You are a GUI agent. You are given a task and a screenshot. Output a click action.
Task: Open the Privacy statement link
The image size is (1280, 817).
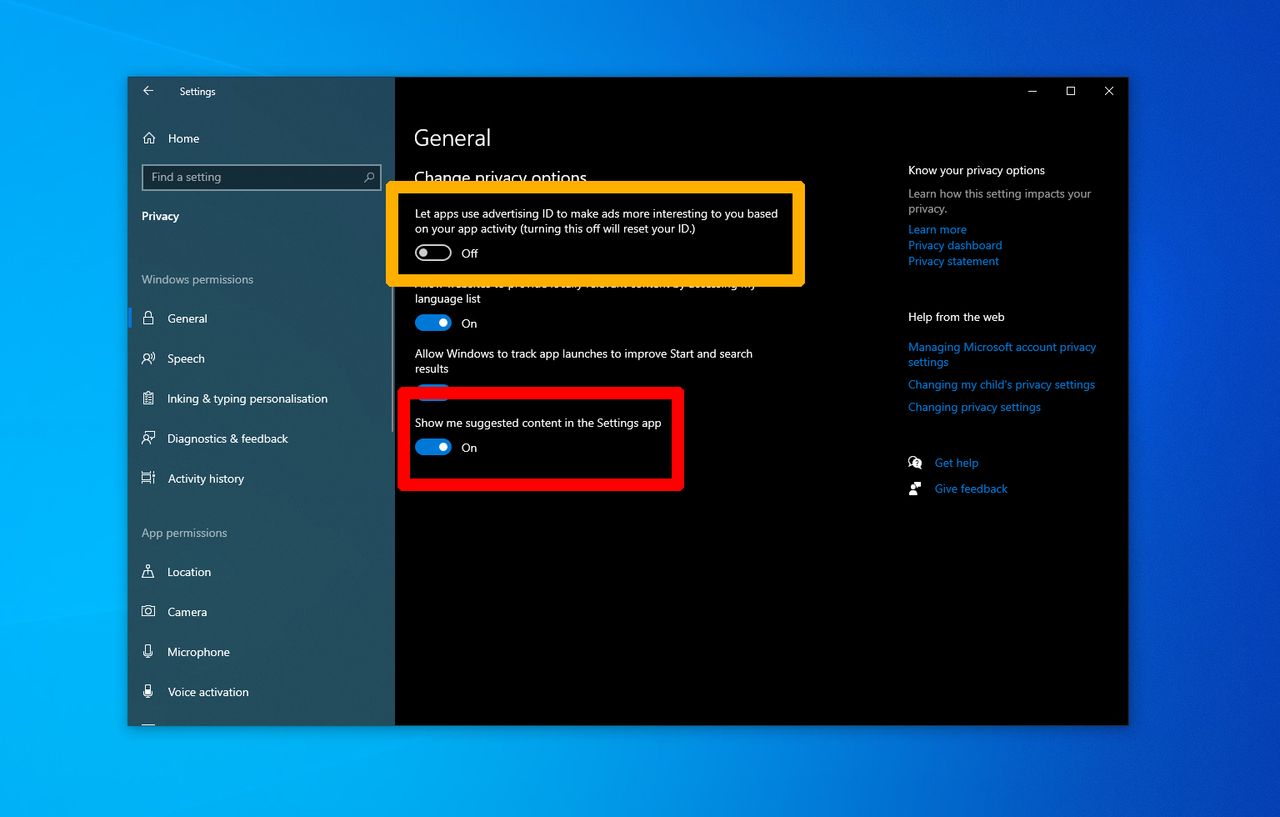[x=953, y=261]
